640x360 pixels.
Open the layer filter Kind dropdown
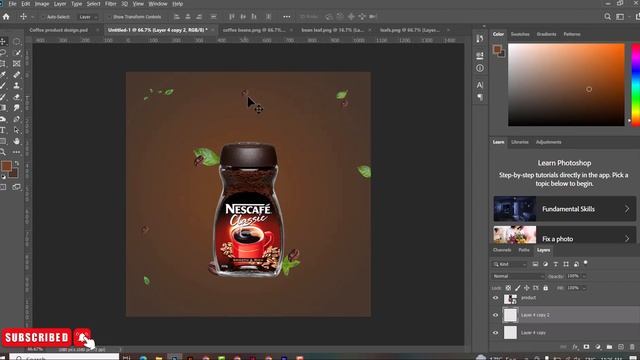510,264
